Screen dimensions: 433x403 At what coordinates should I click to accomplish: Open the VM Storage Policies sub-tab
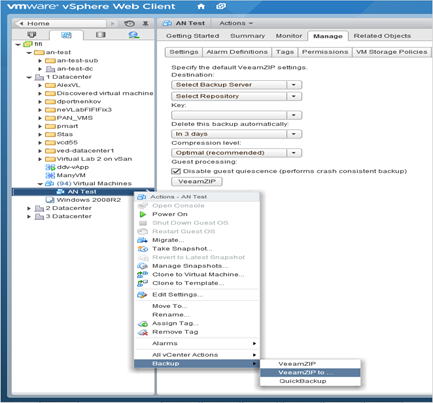point(392,52)
